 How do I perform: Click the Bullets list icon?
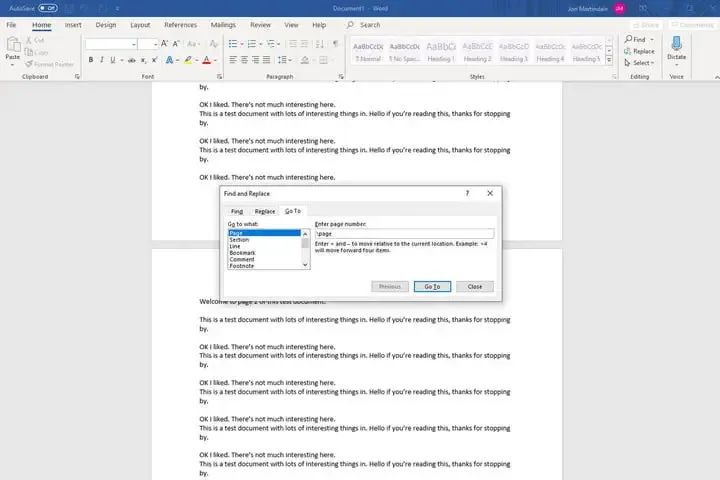coord(233,44)
